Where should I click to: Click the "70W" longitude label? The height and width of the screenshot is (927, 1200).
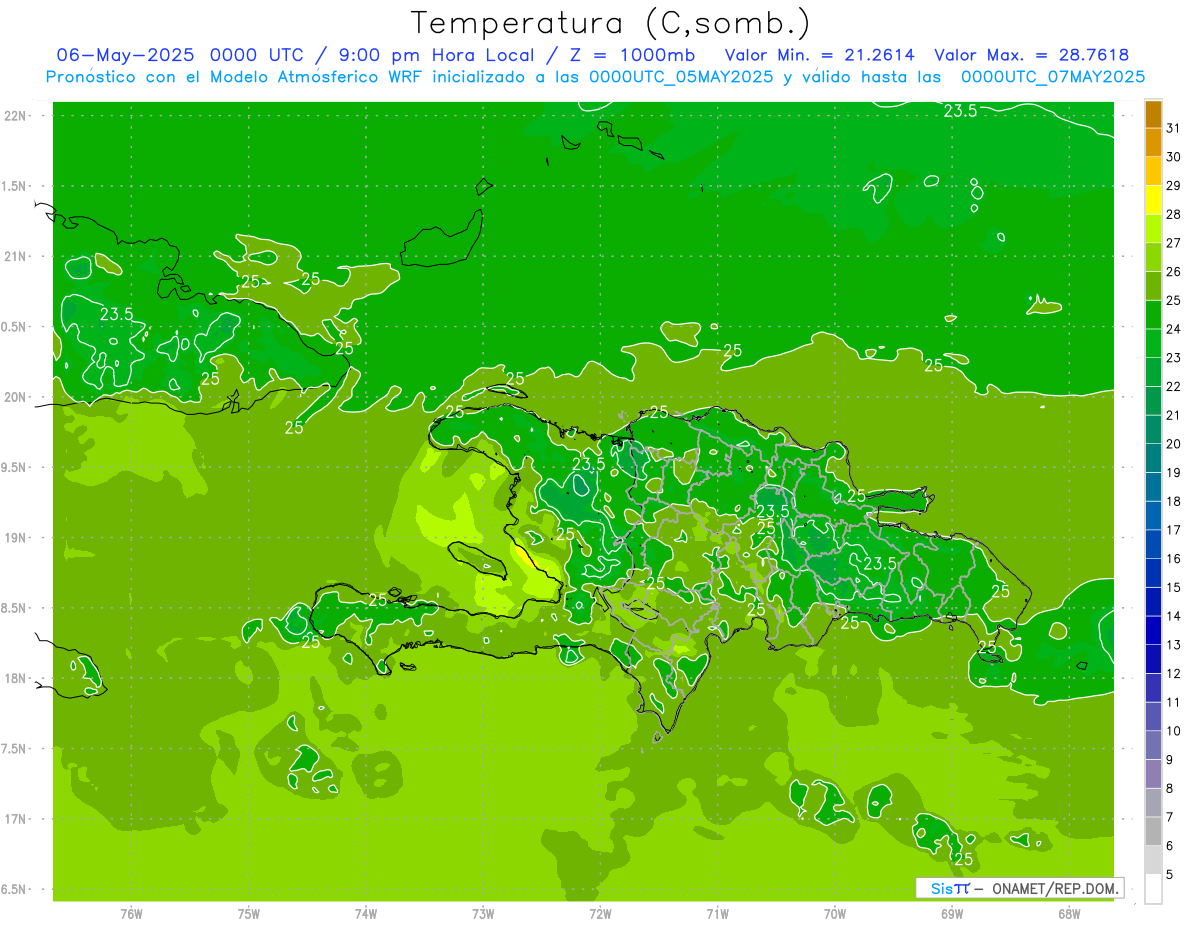pos(835,914)
